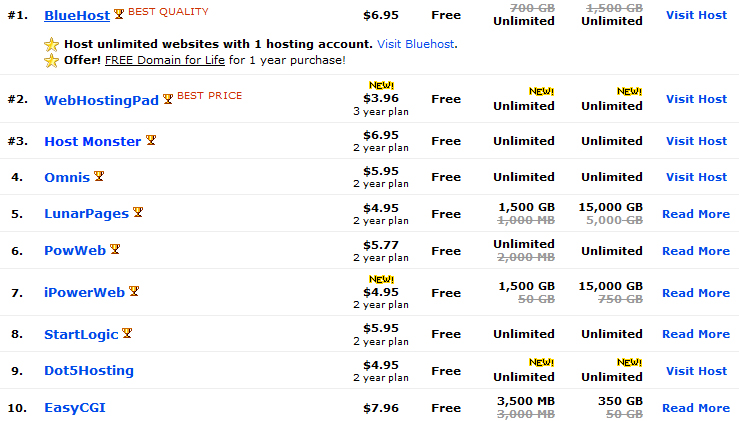Click Visit Host for WebHostingPad
Viewport: 739px width, 421px height.
coord(696,99)
